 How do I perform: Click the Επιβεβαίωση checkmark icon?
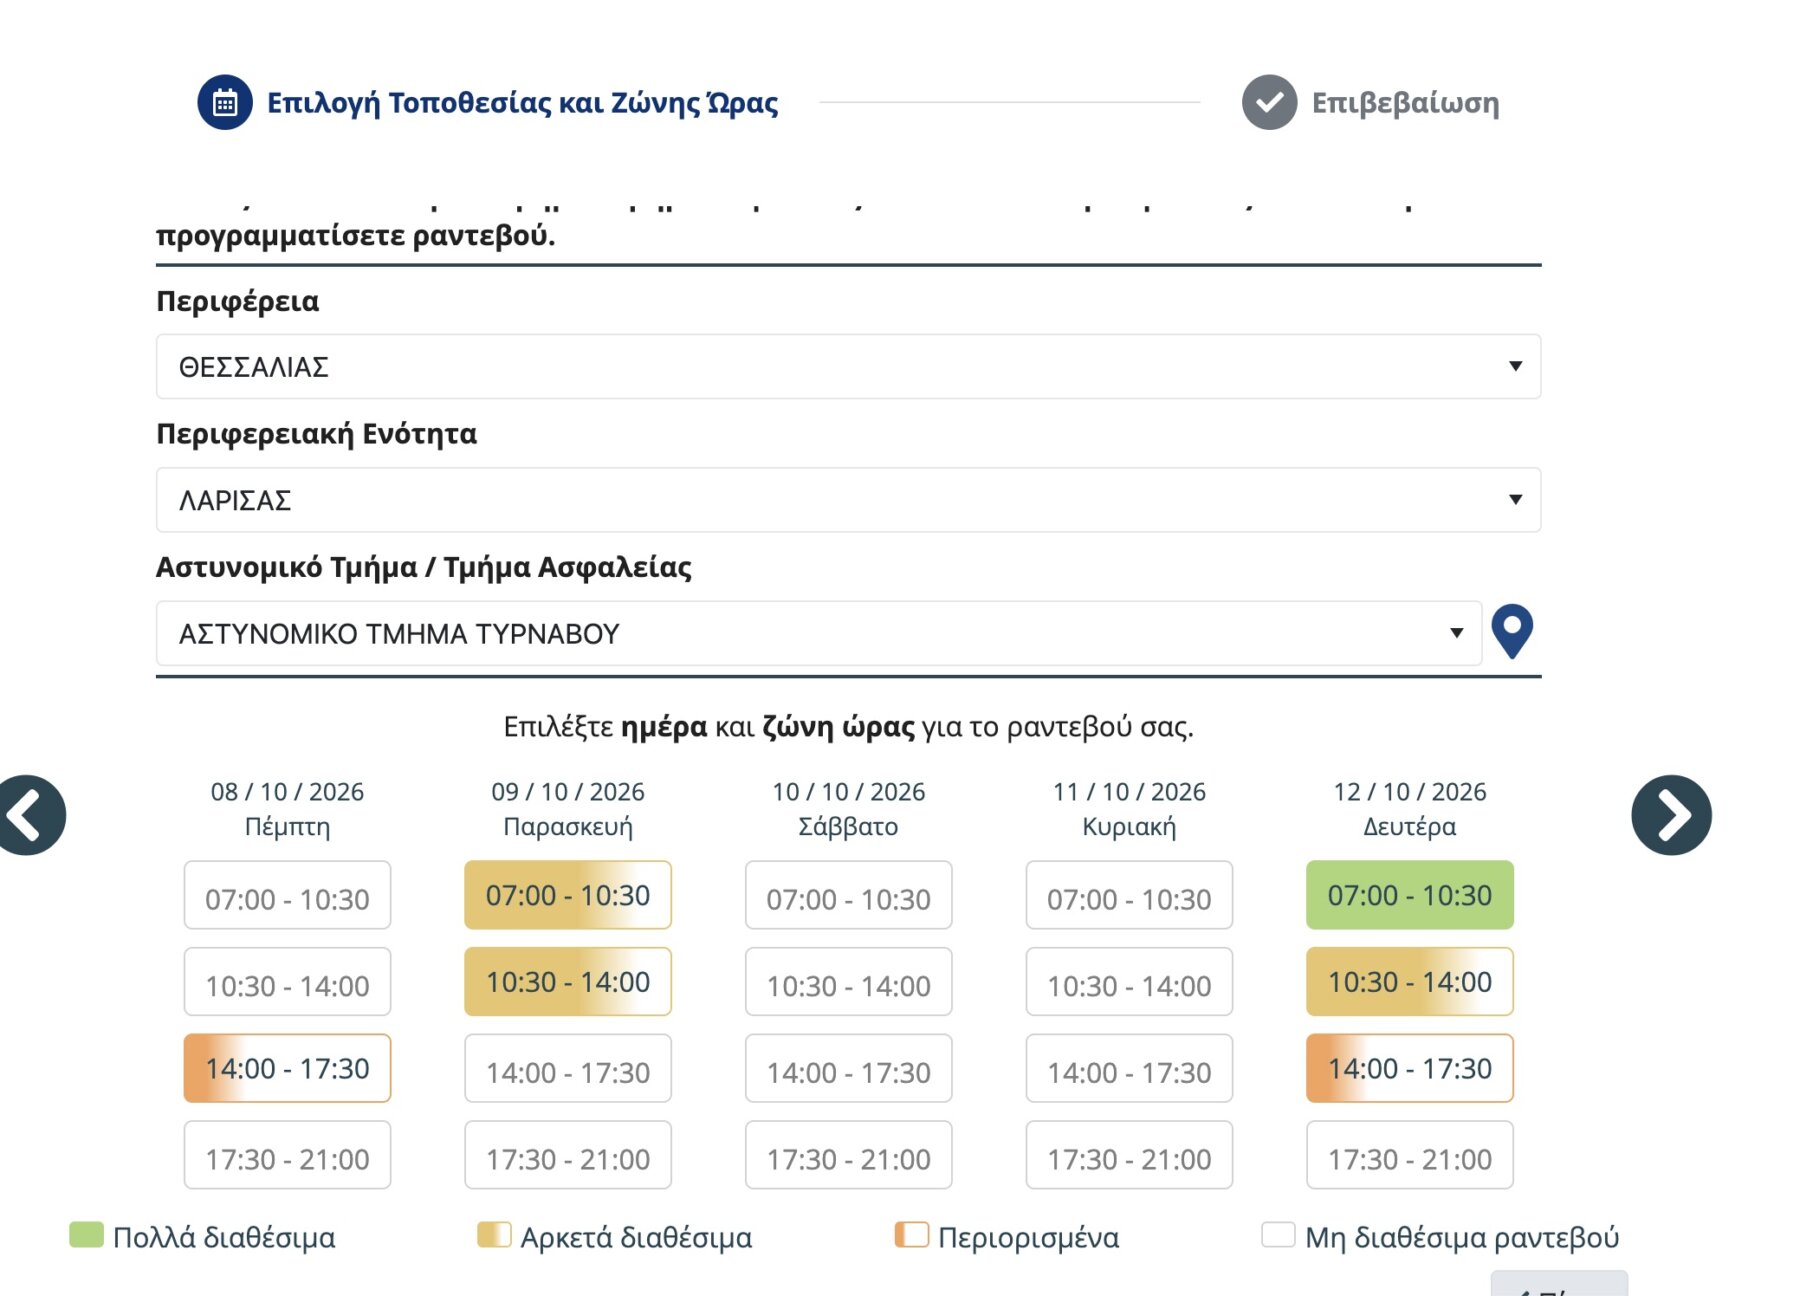click(x=1269, y=102)
